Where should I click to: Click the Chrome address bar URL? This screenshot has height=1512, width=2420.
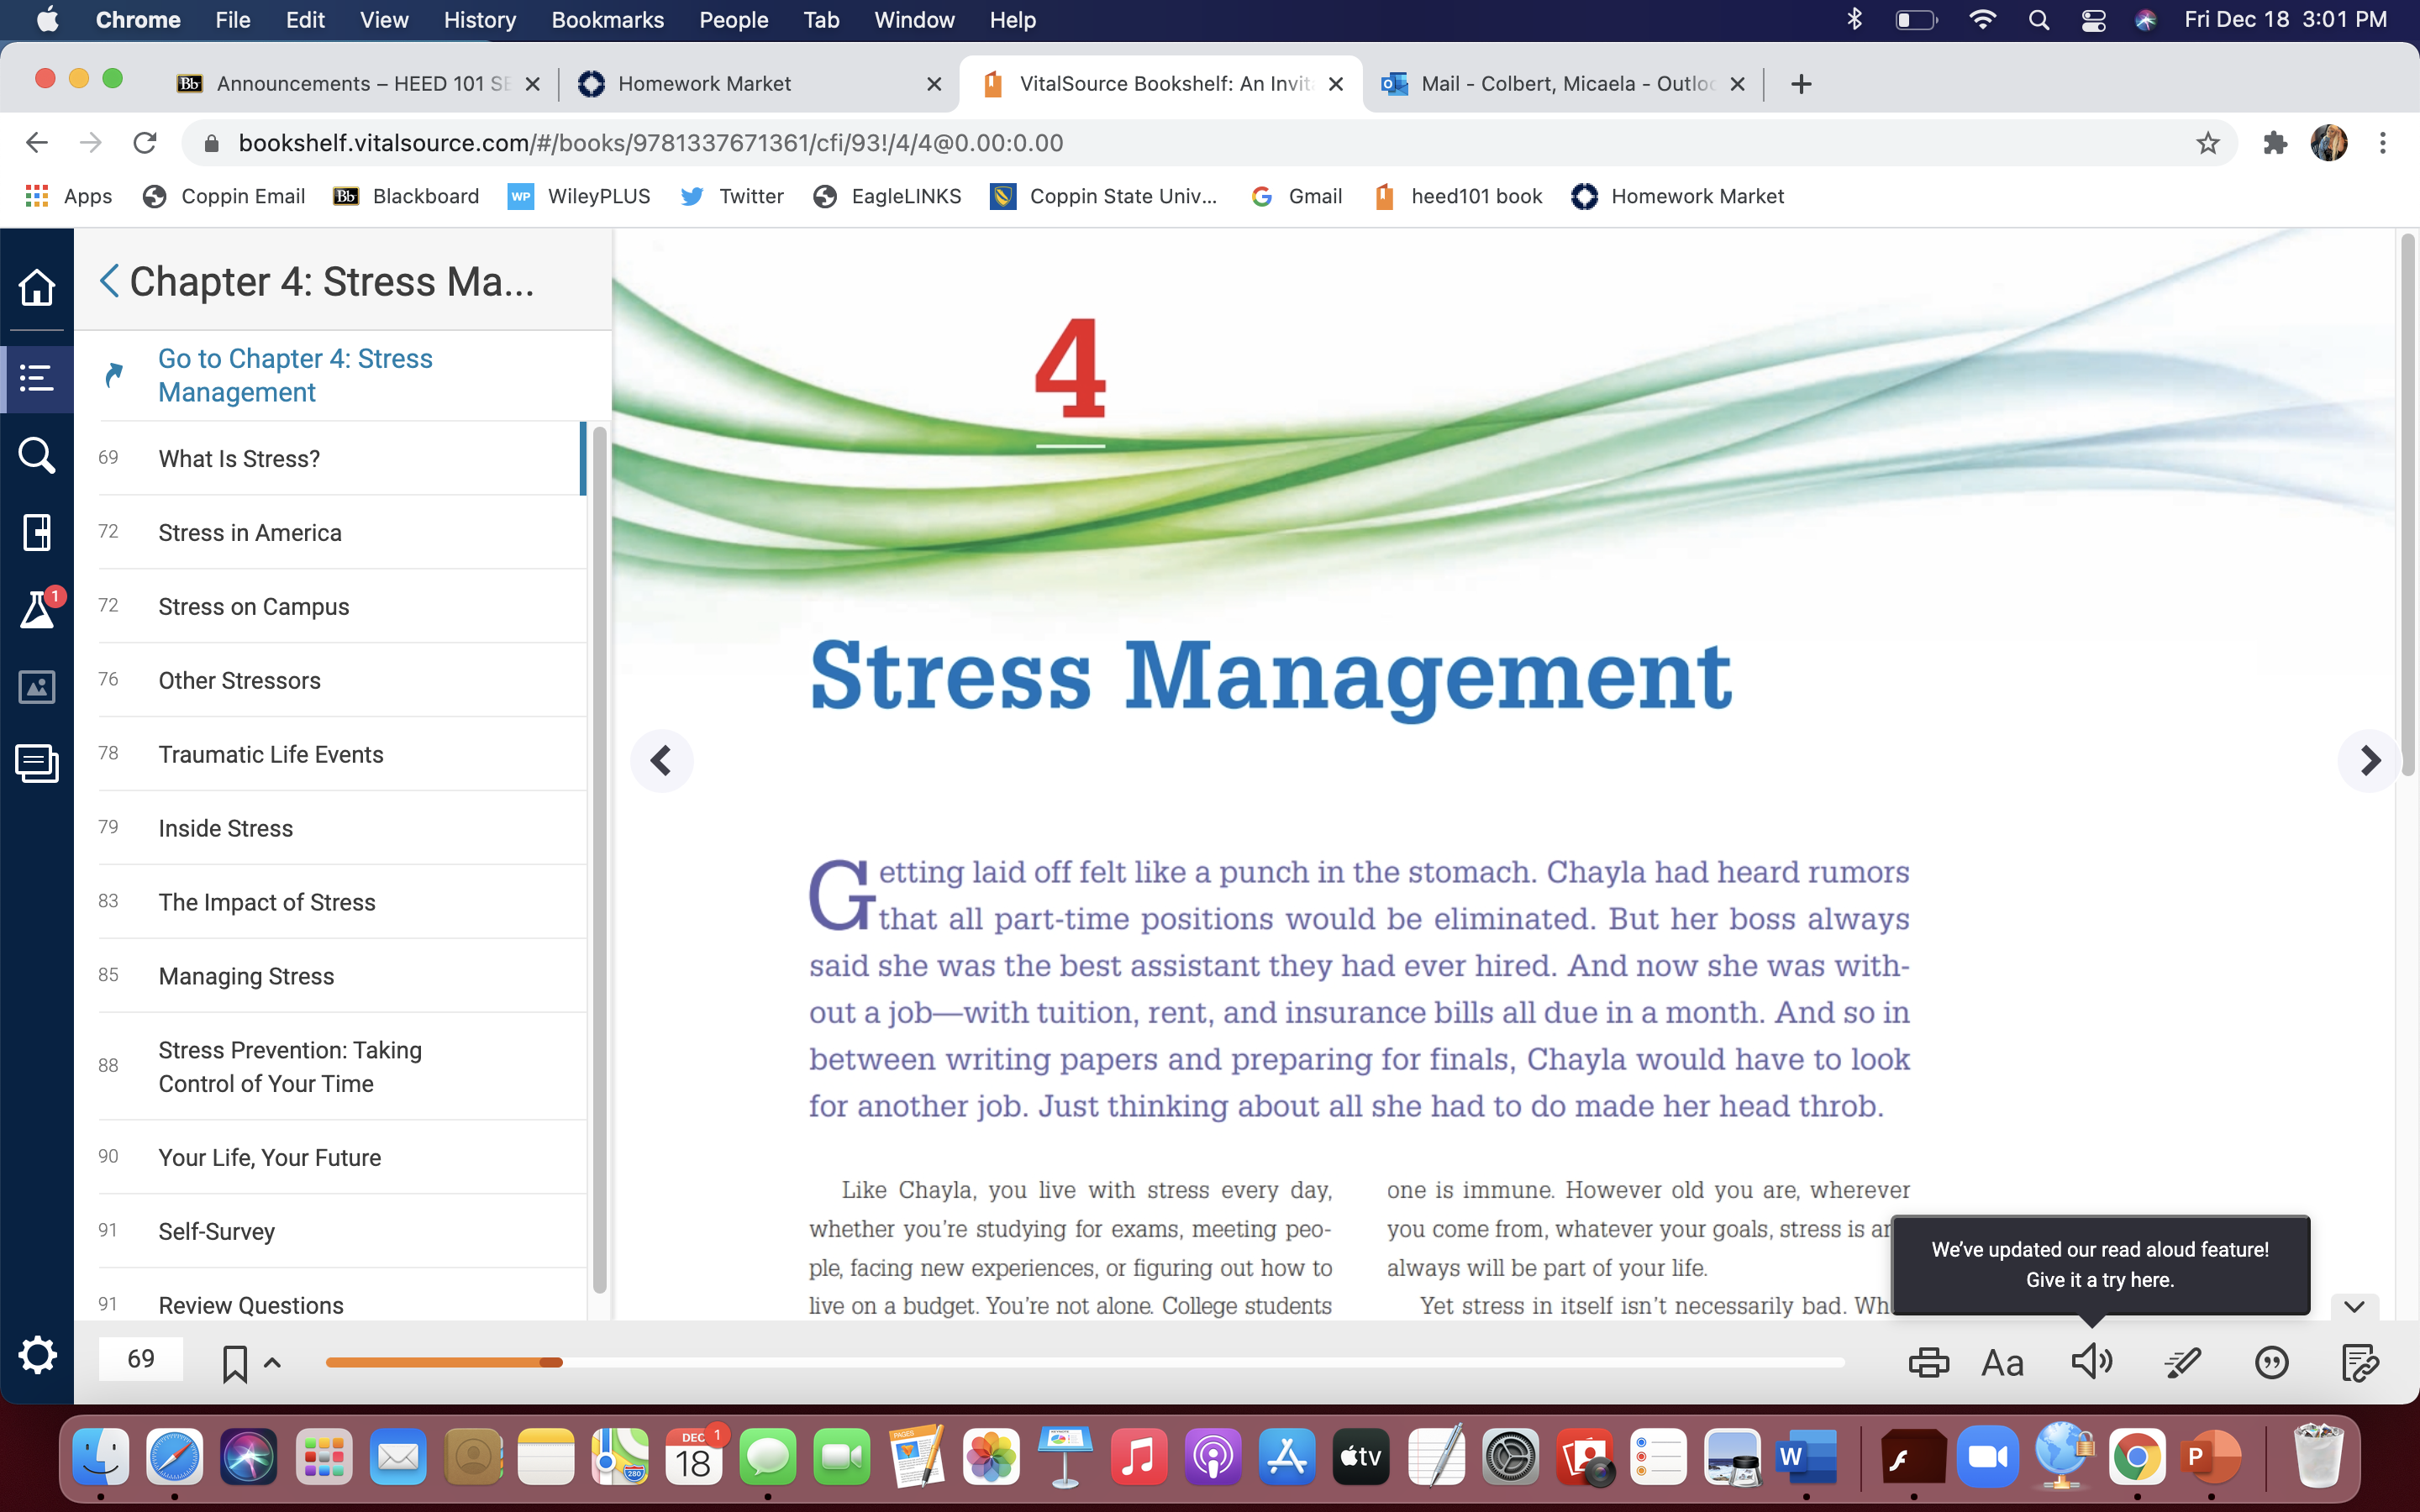click(x=650, y=143)
